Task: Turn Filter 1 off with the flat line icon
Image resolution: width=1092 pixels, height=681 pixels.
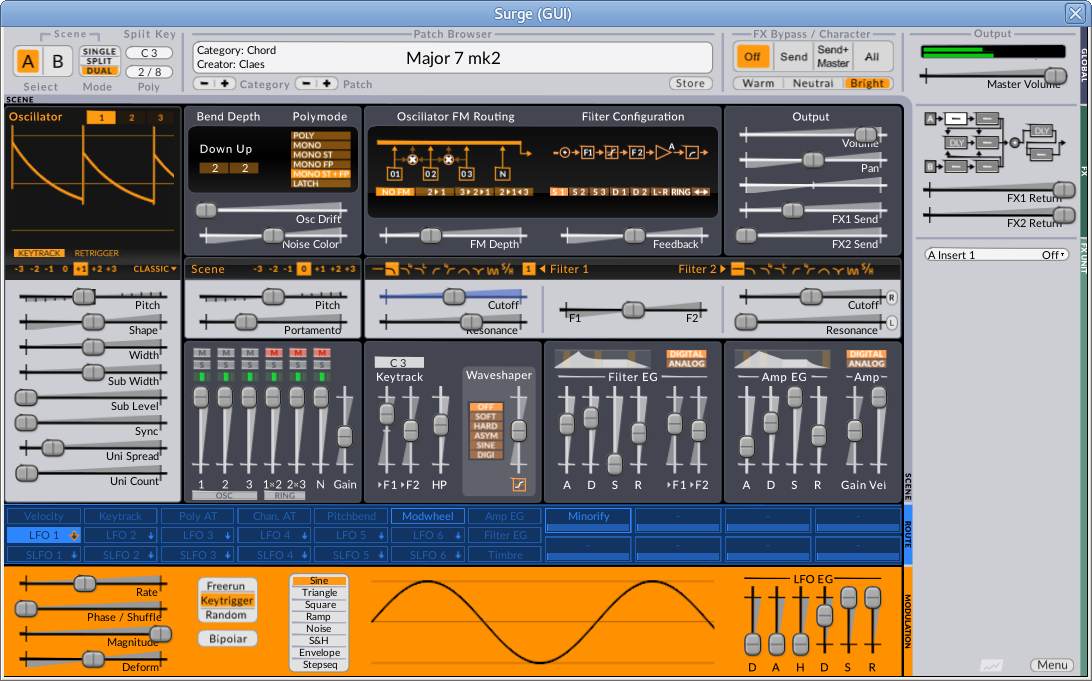Action: coord(378,269)
